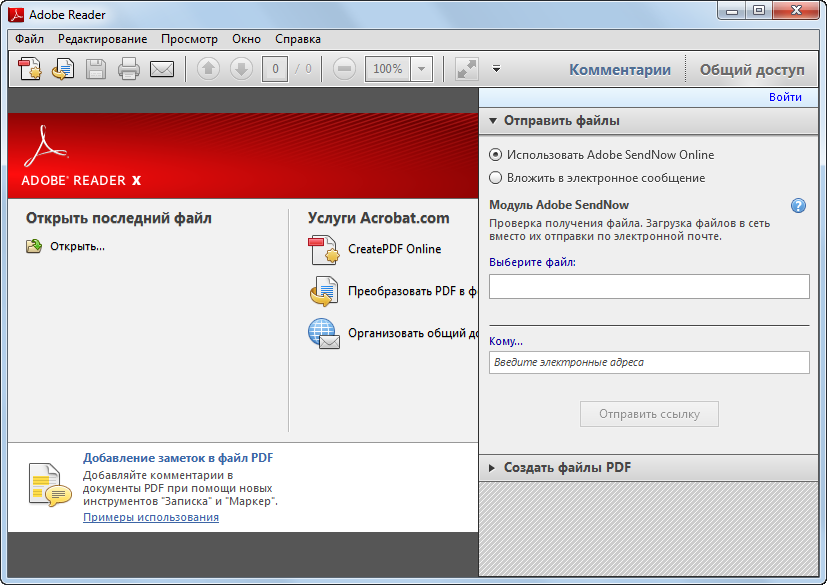Click the sticky note document icon
The image size is (827, 585).
click(x=49, y=485)
